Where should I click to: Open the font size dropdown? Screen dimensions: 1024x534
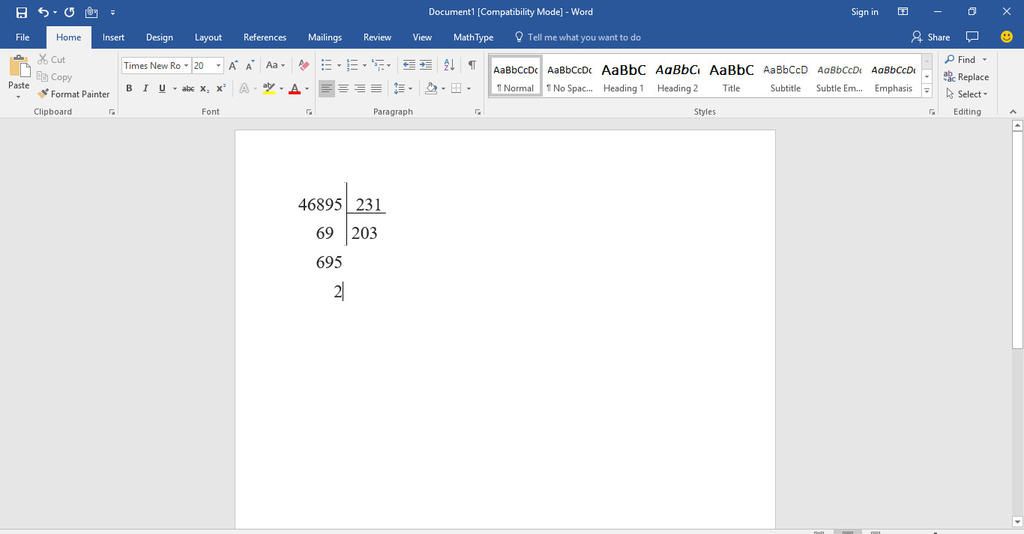218,65
